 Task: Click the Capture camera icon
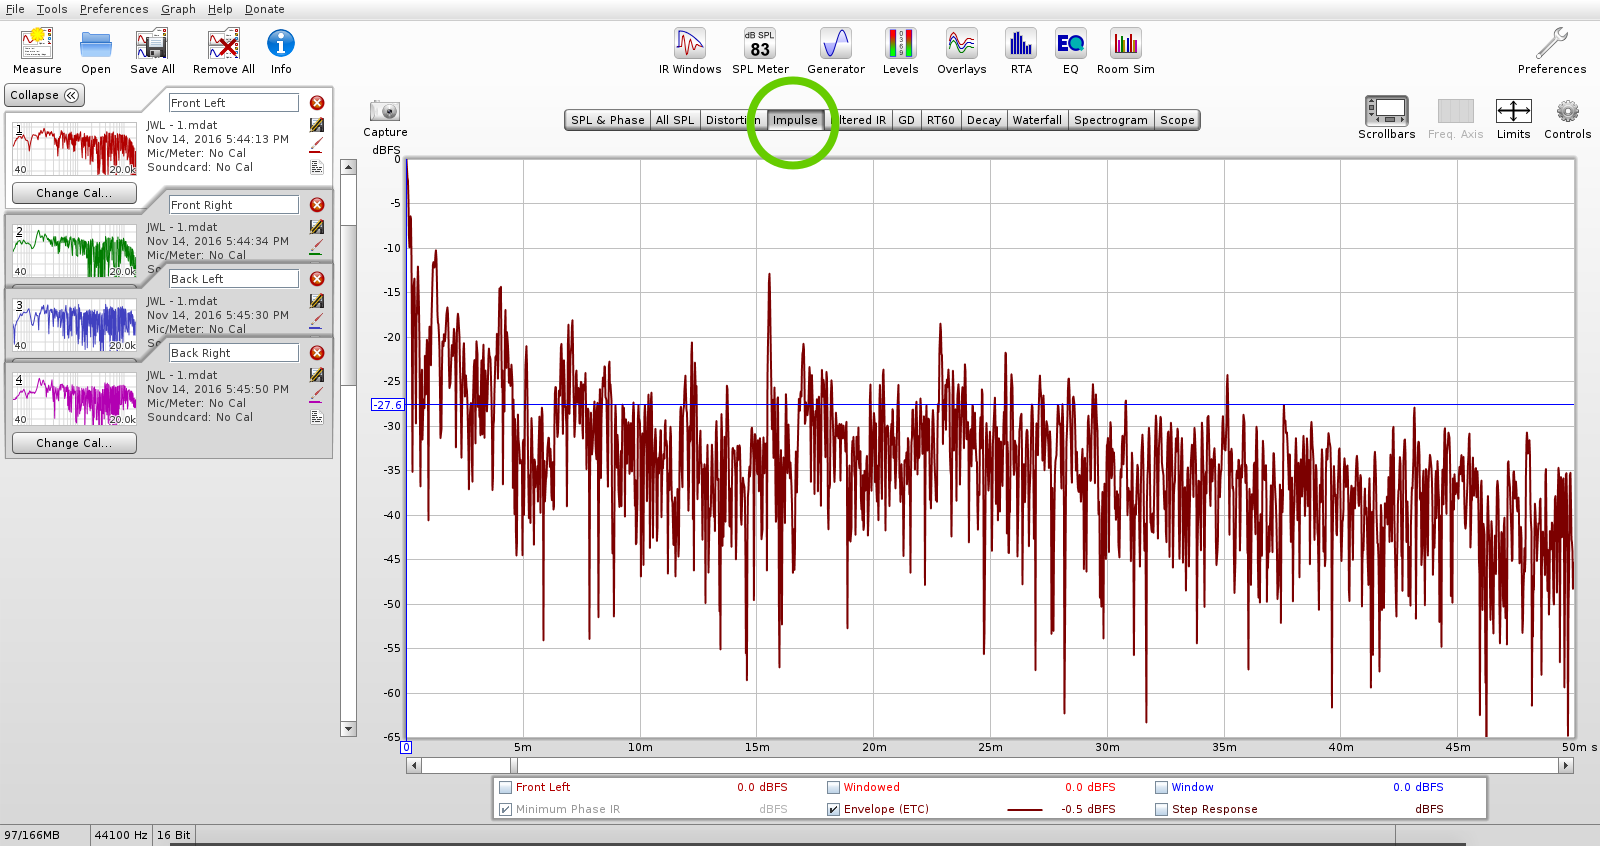click(385, 112)
